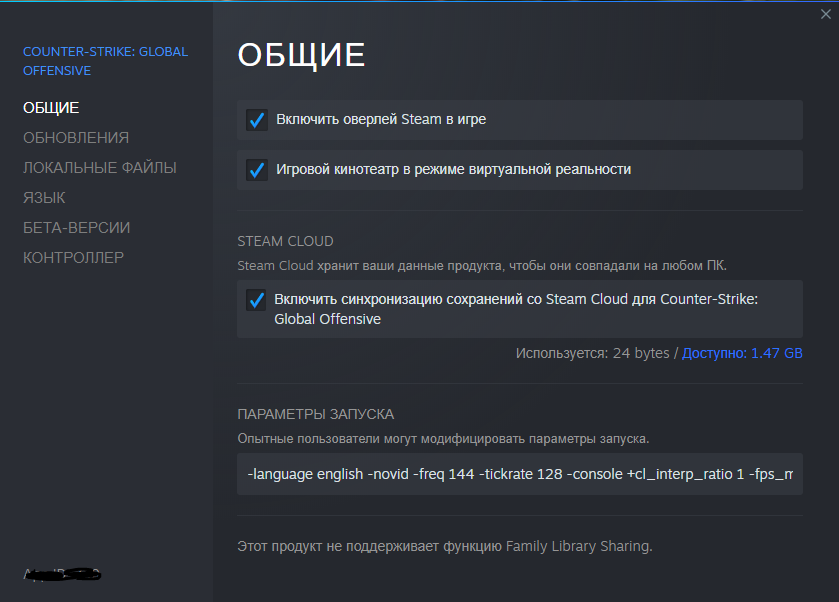
Task: Click the Steam Cloud description sentence
Action: [482, 266]
